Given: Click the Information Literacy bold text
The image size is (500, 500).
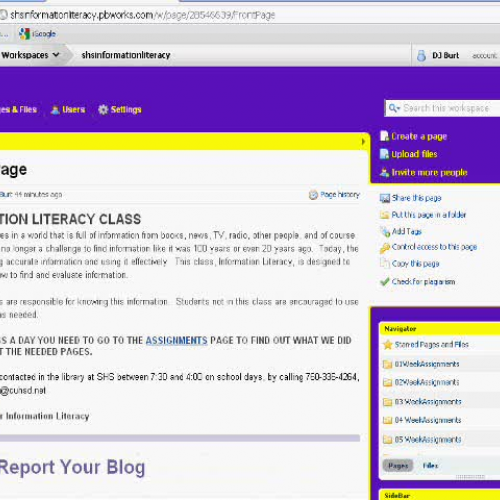Looking at the screenshot, I should pos(47,416).
